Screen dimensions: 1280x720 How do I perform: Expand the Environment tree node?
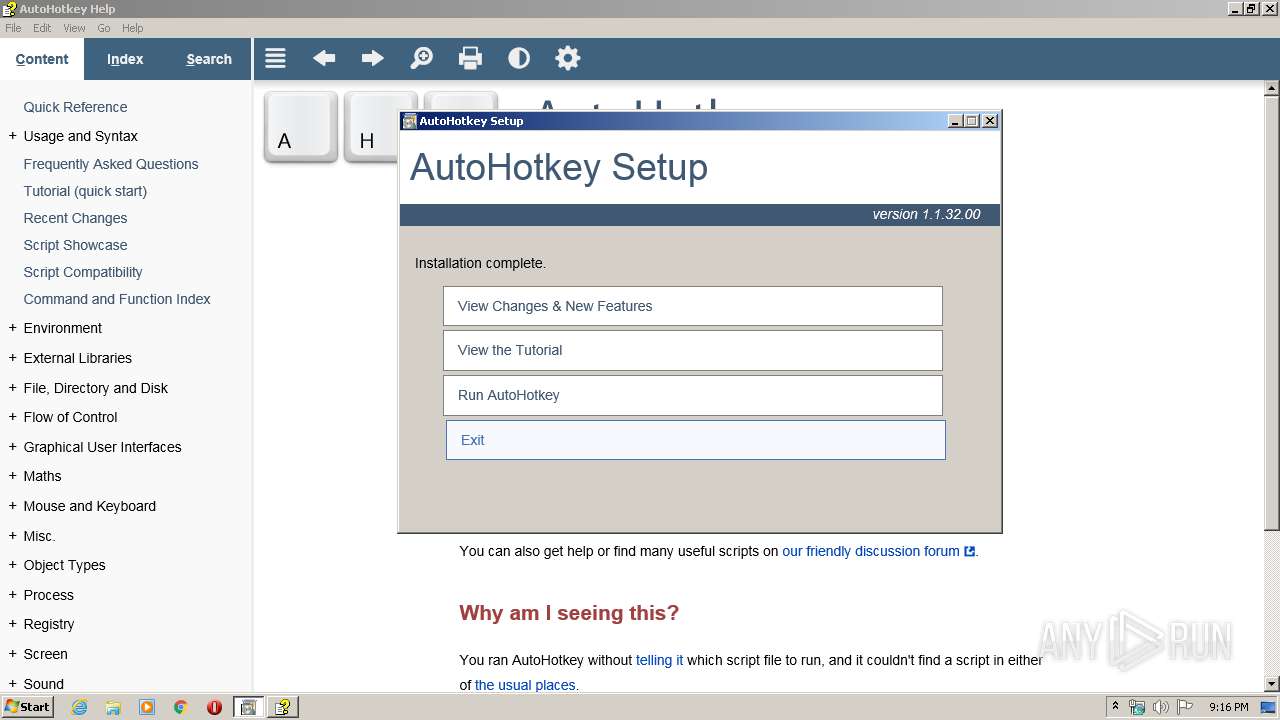tap(12, 328)
